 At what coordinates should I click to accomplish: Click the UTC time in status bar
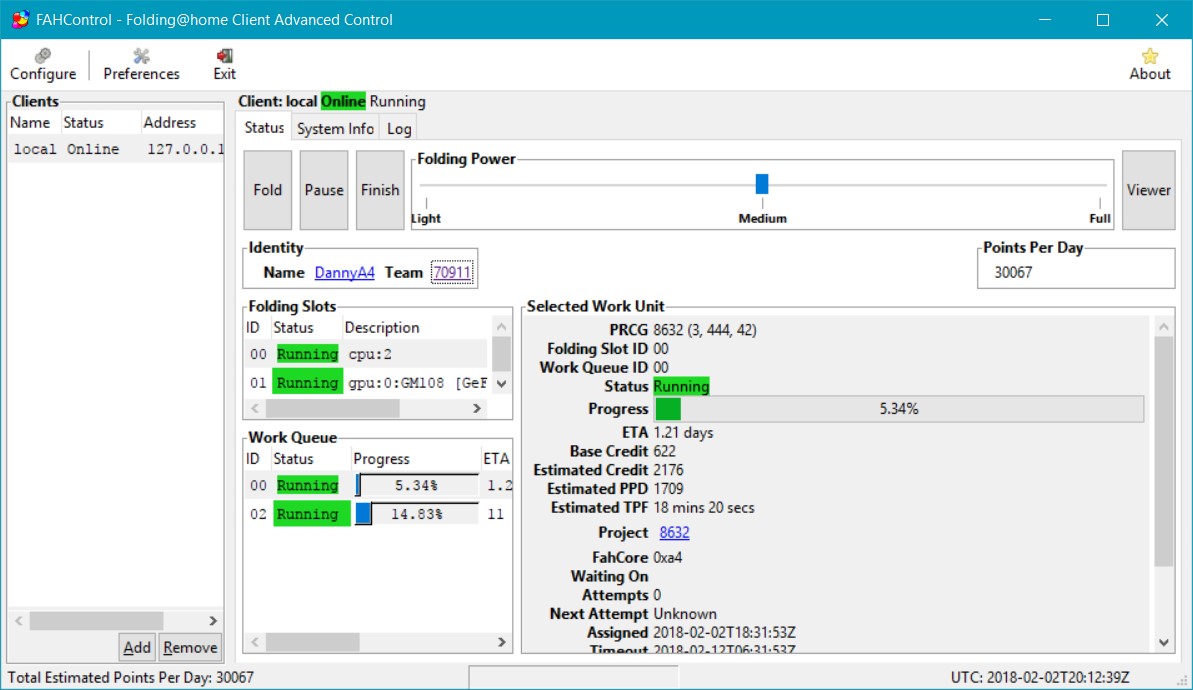tap(1040, 677)
